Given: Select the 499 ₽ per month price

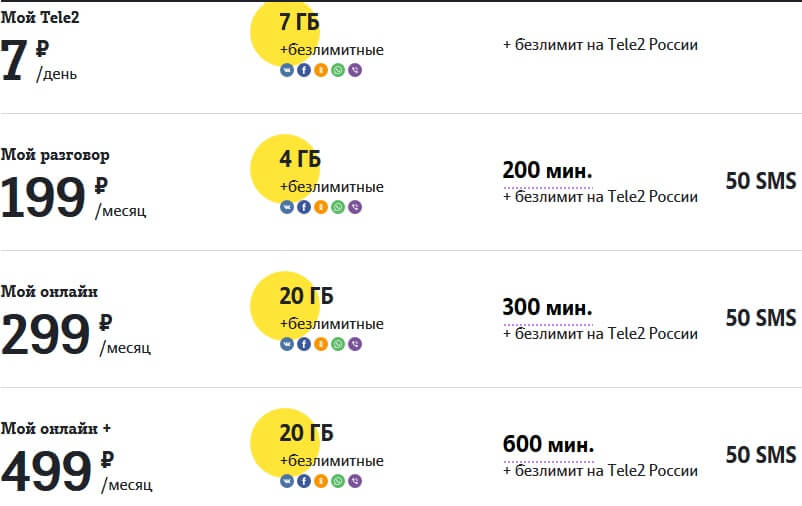Looking at the screenshot, I should click(77, 471).
